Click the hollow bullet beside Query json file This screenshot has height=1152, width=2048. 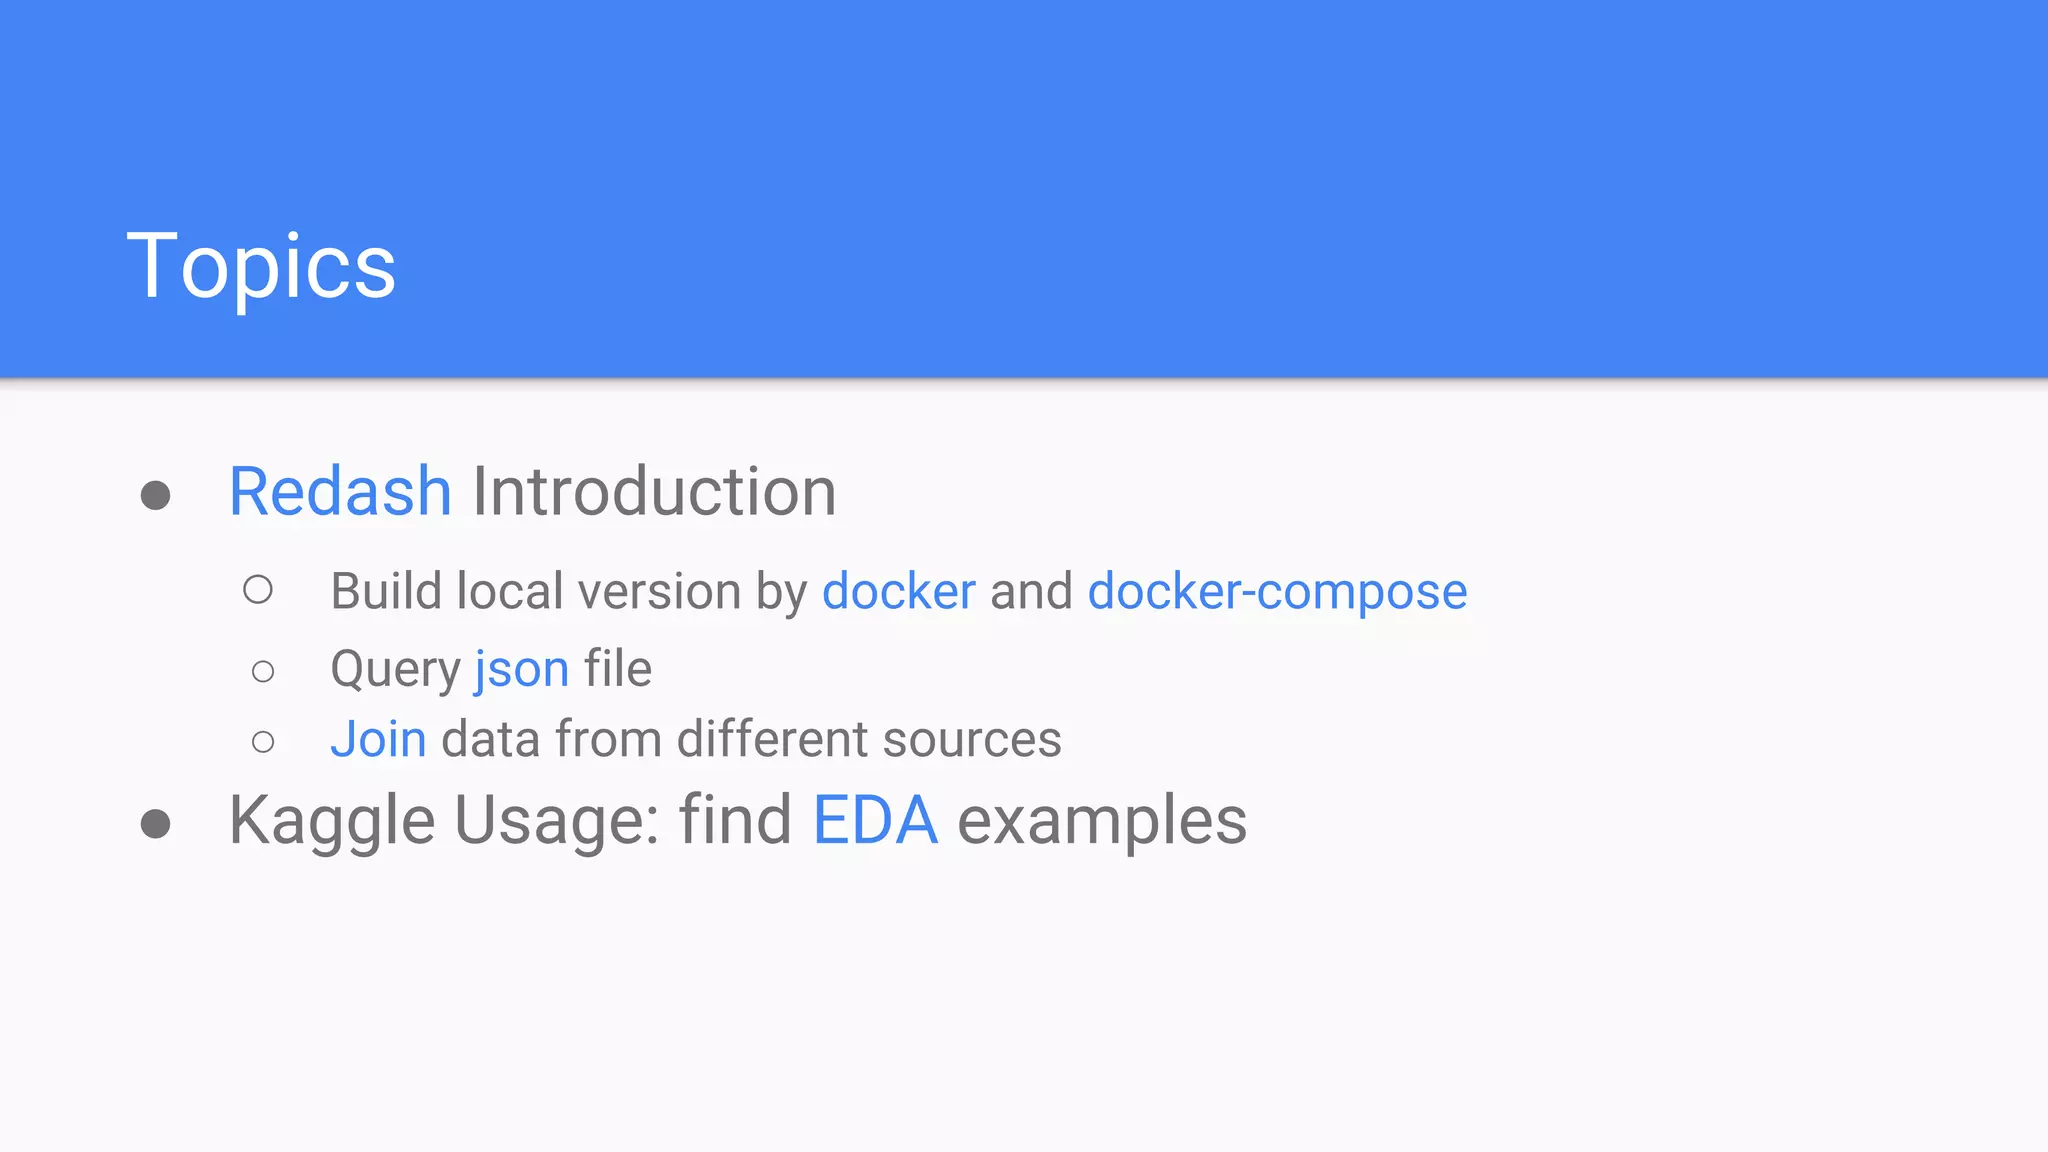tap(263, 671)
